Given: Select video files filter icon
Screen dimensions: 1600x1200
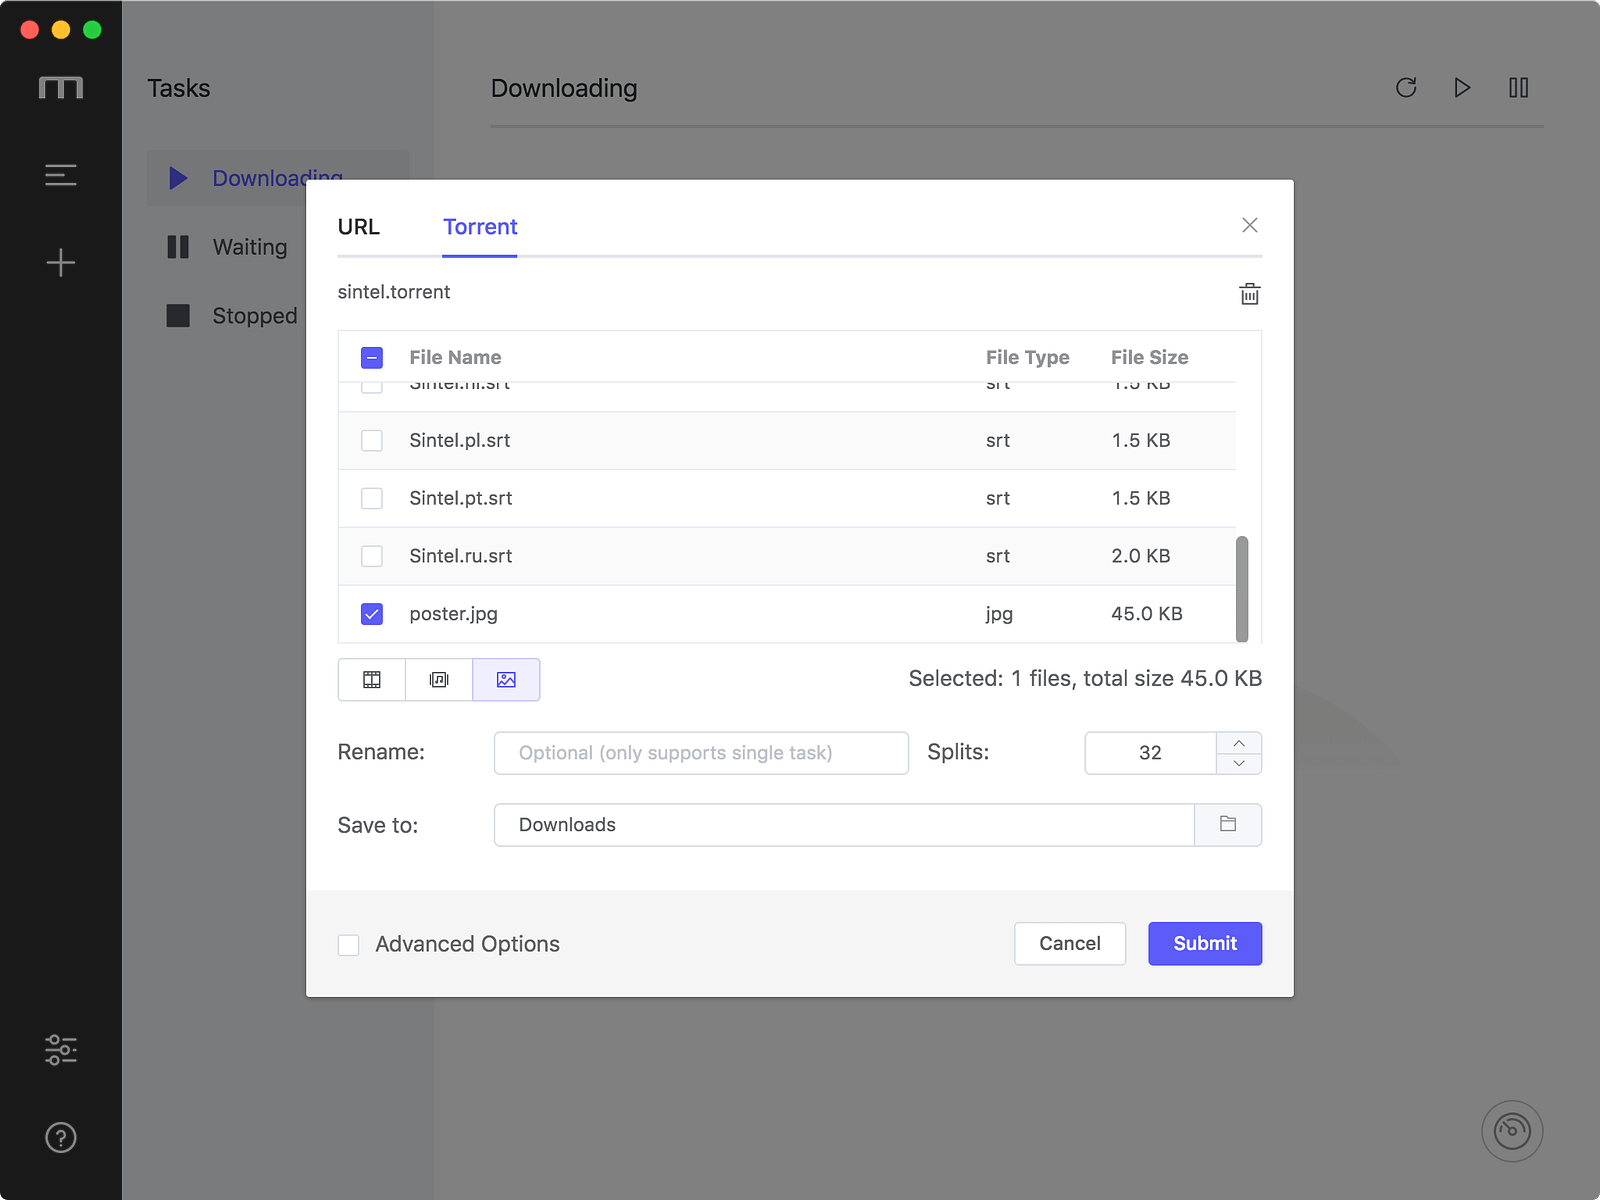Looking at the screenshot, I should tap(372, 680).
